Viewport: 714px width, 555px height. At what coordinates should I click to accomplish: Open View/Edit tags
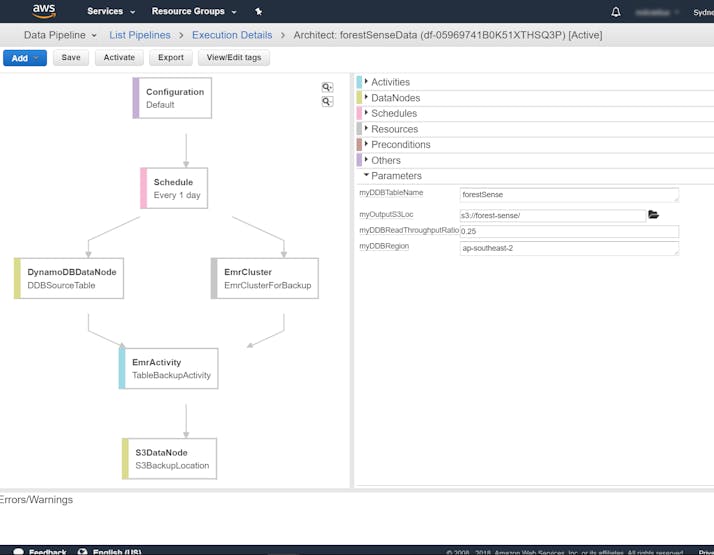[234, 57]
